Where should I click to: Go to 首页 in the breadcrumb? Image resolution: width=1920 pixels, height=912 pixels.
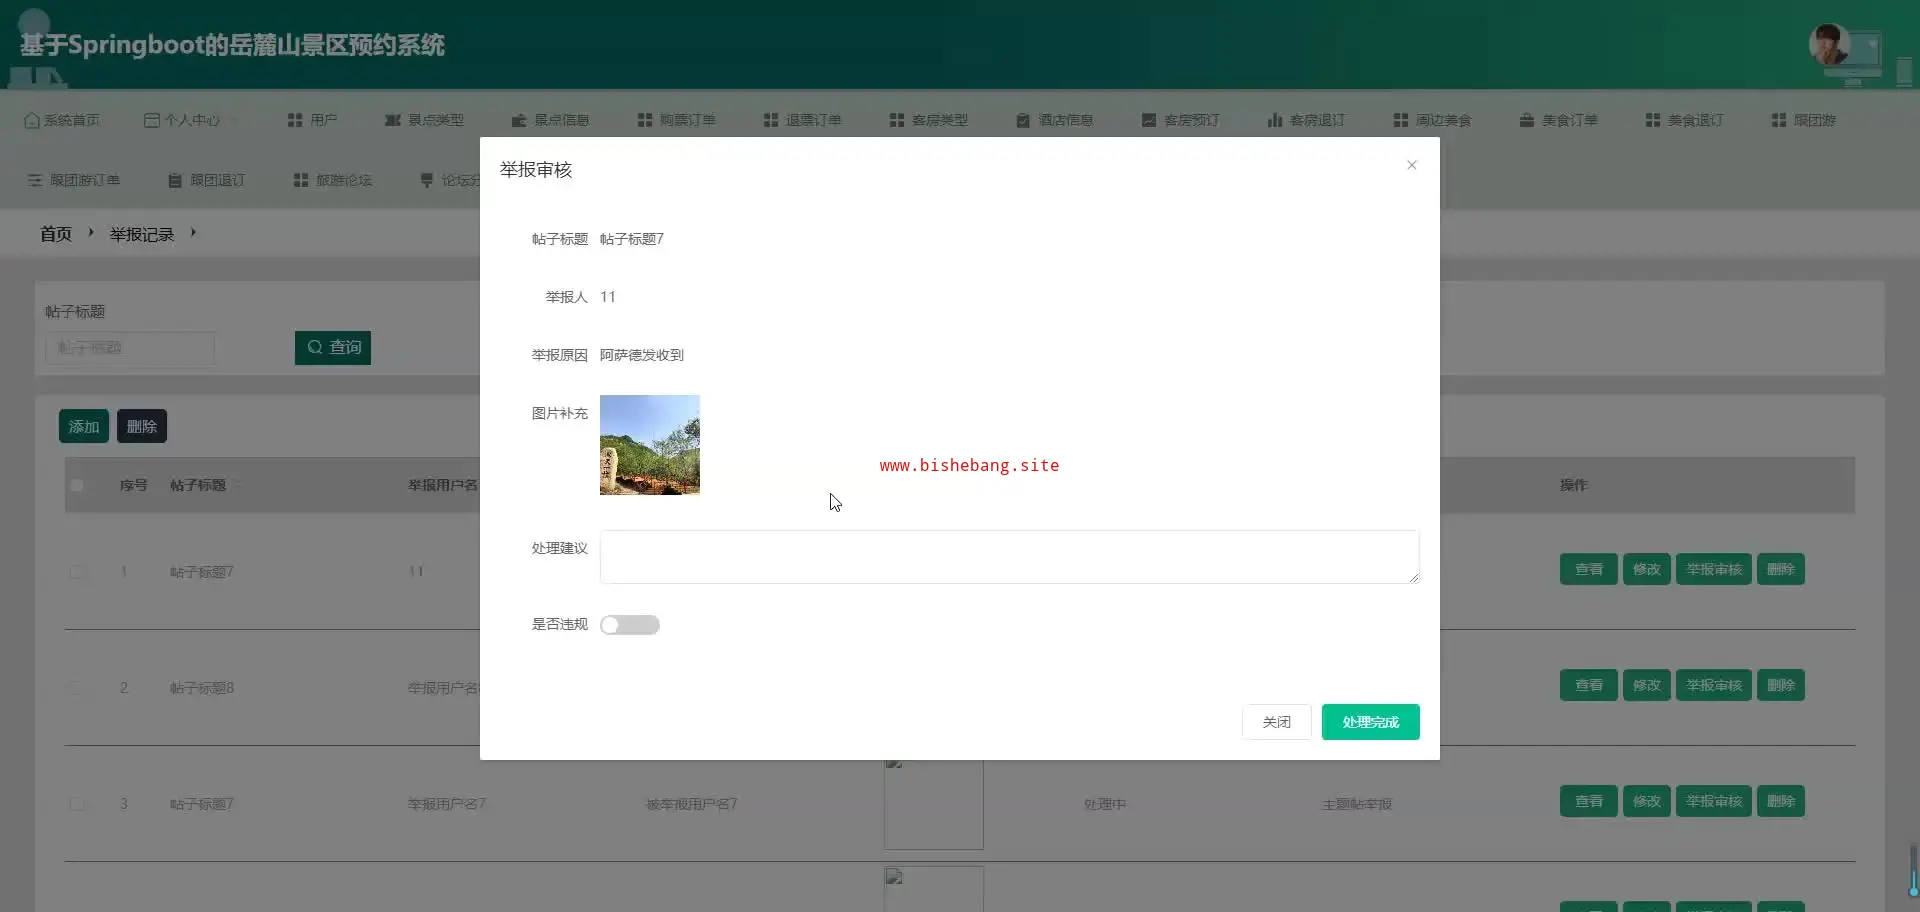coord(56,234)
